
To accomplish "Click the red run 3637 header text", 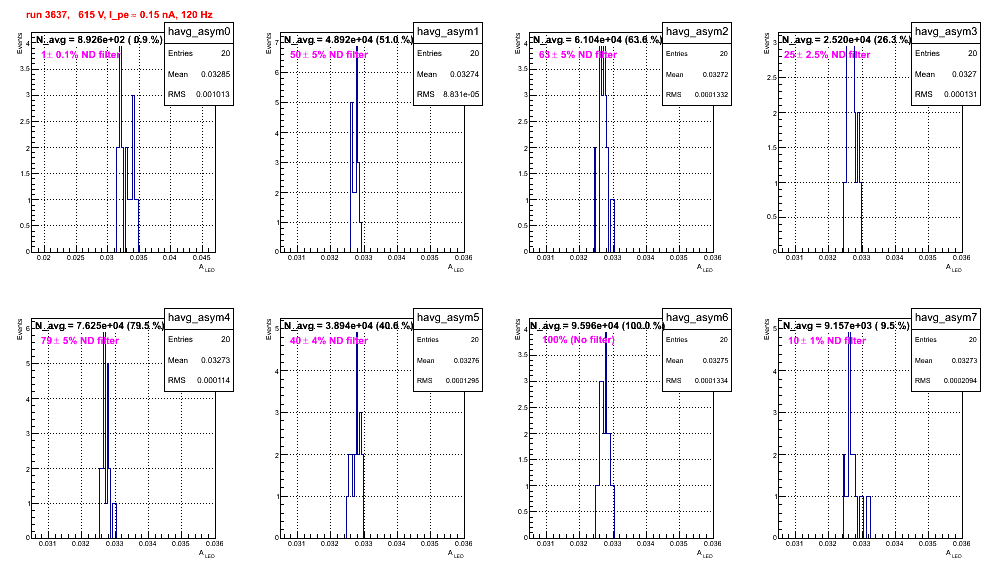I will tap(119, 14).
